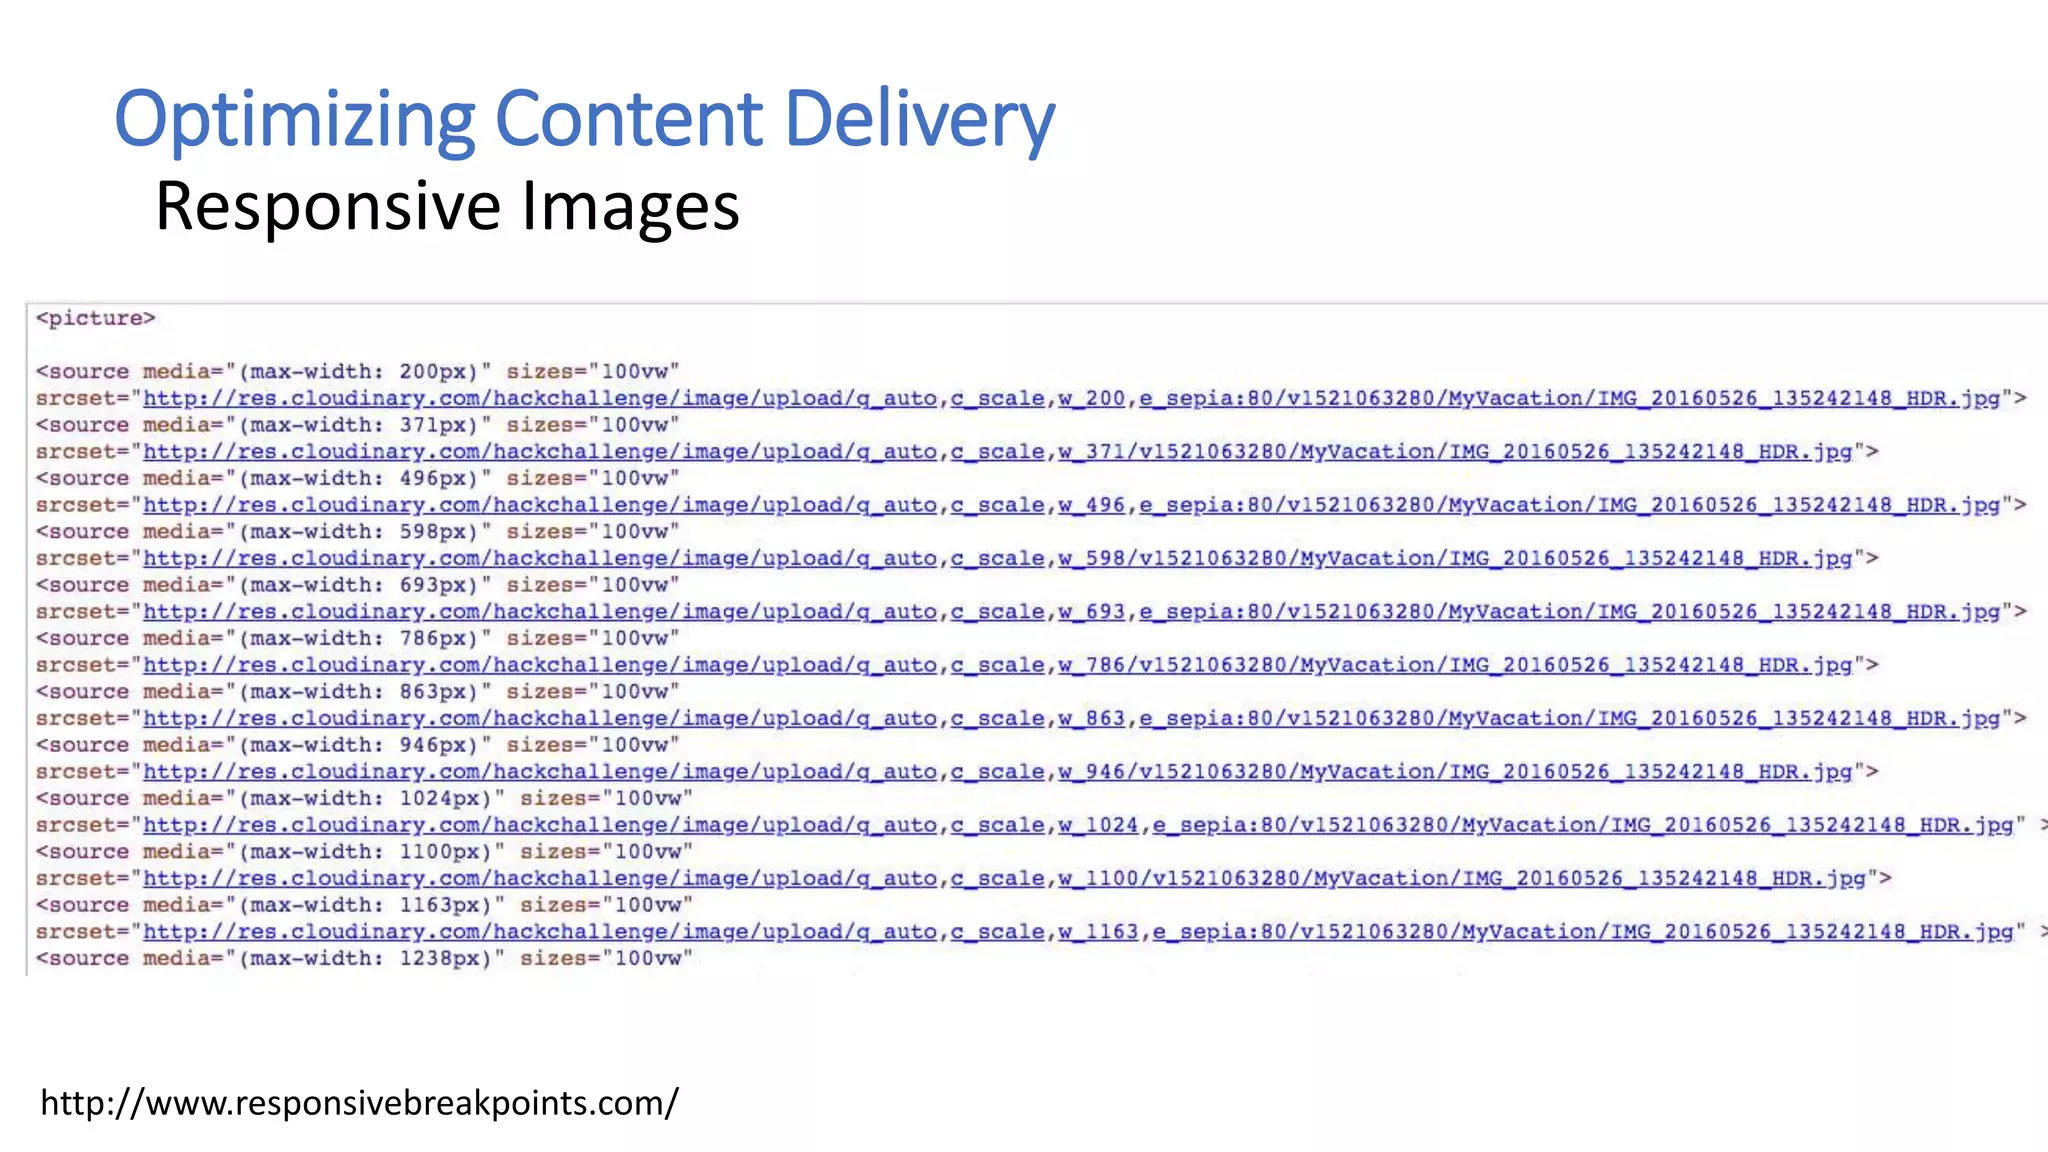
Task: Click the <picture> tag line
Action: coord(96,318)
